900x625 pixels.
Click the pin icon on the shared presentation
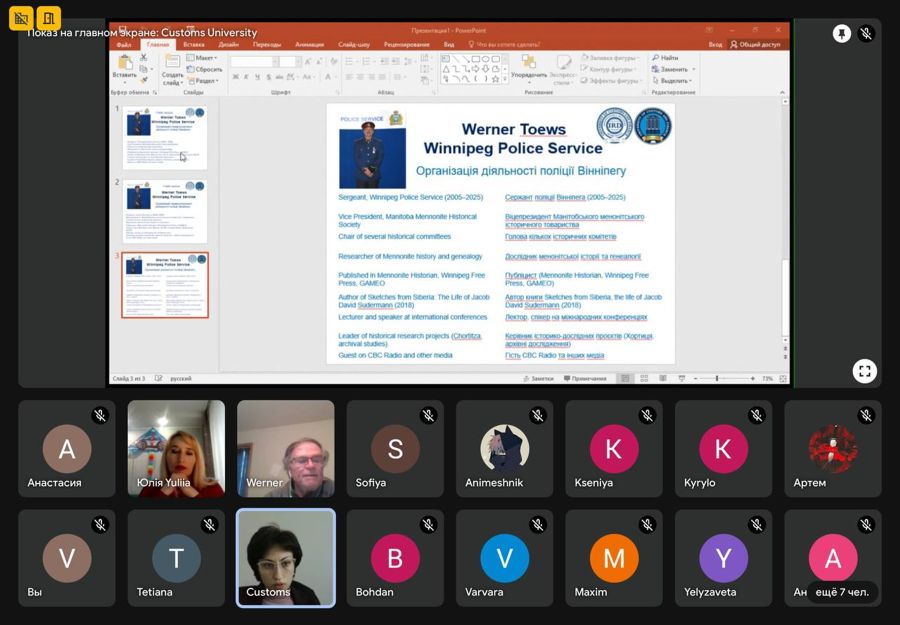[x=841, y=34]
